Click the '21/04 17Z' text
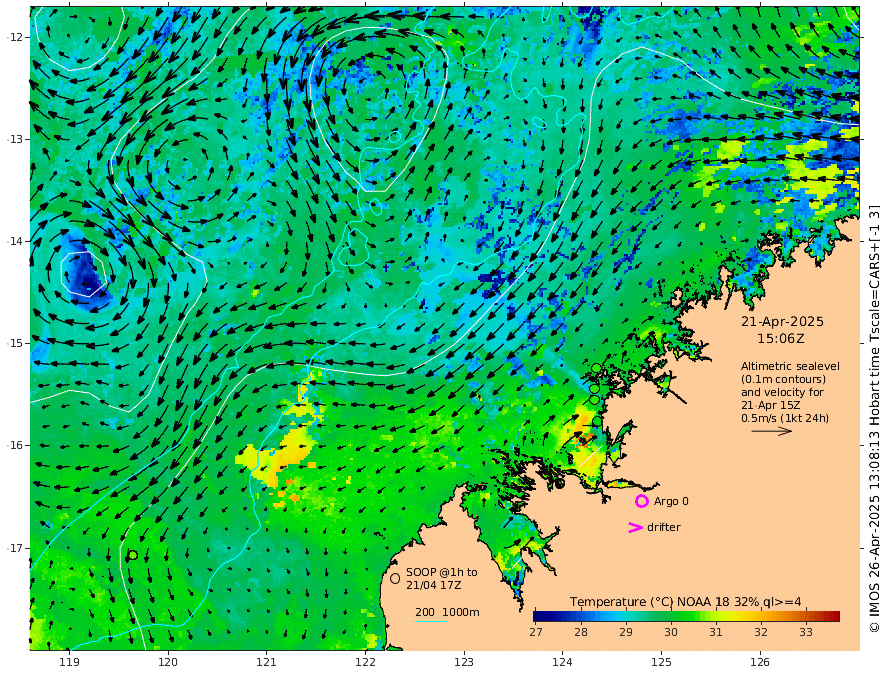Screen dimensions: 880x680 434,585
